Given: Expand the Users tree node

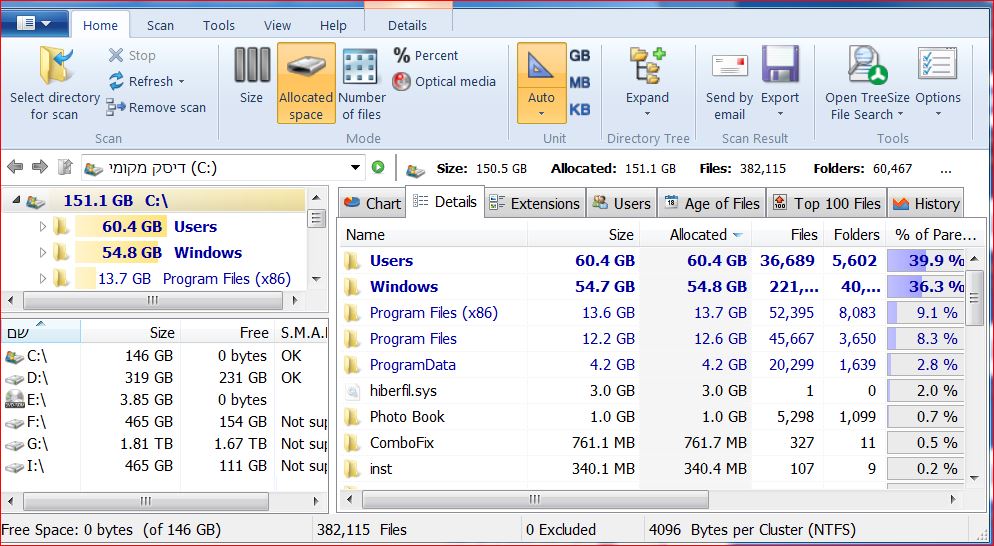Looking at the screenshot, I should click(42, 226).
